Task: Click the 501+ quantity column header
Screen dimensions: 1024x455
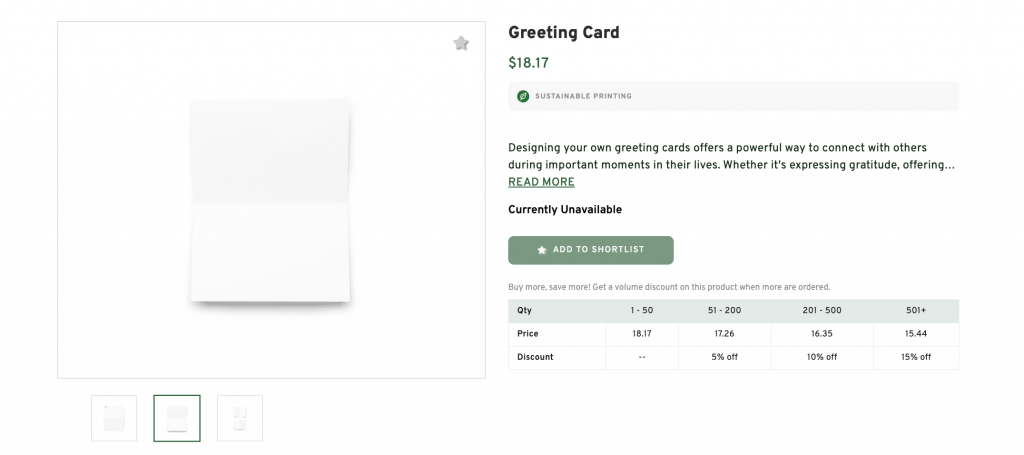Action: [x=916, y=311]
